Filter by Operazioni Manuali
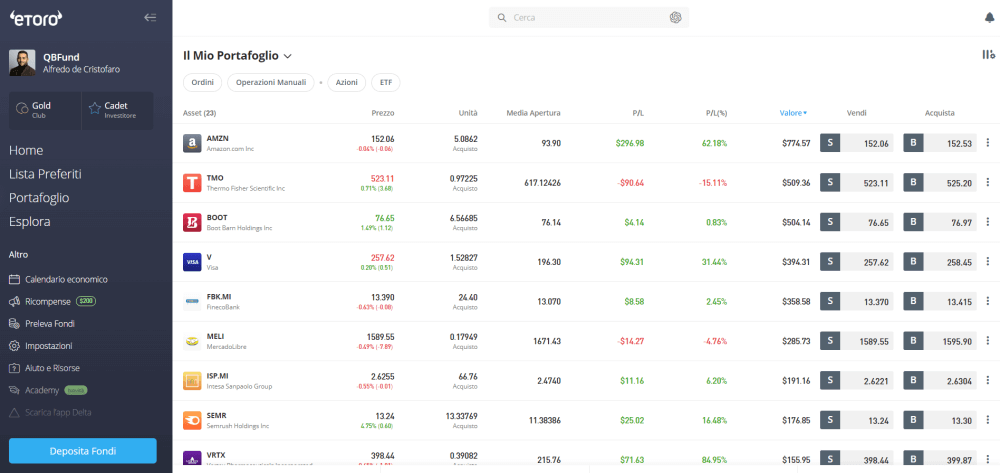Viewport: 1000px width, 473px height. (x=271, y=83)
